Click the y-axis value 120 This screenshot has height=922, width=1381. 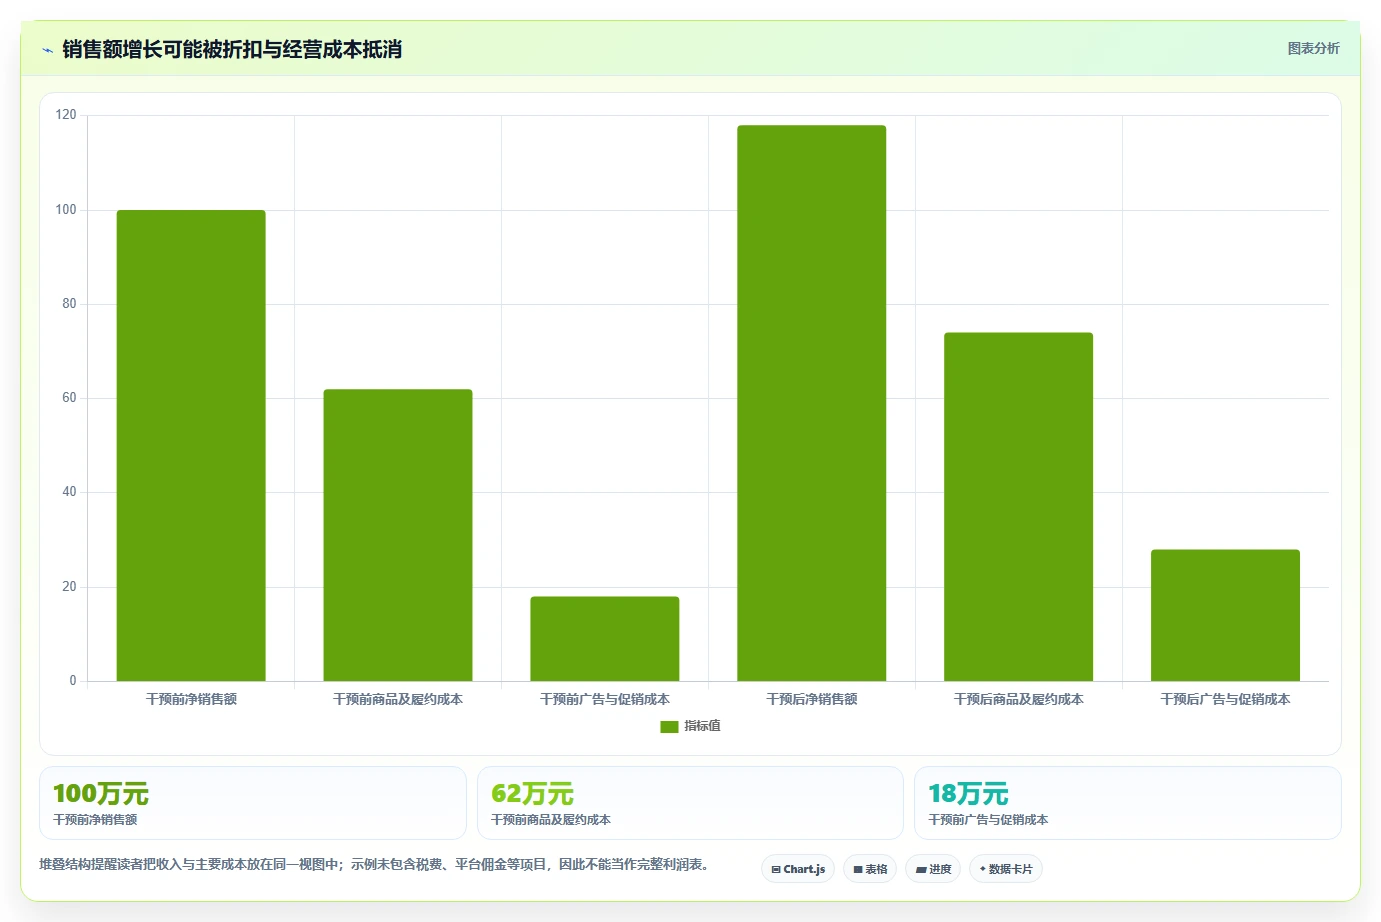point(66,115)
